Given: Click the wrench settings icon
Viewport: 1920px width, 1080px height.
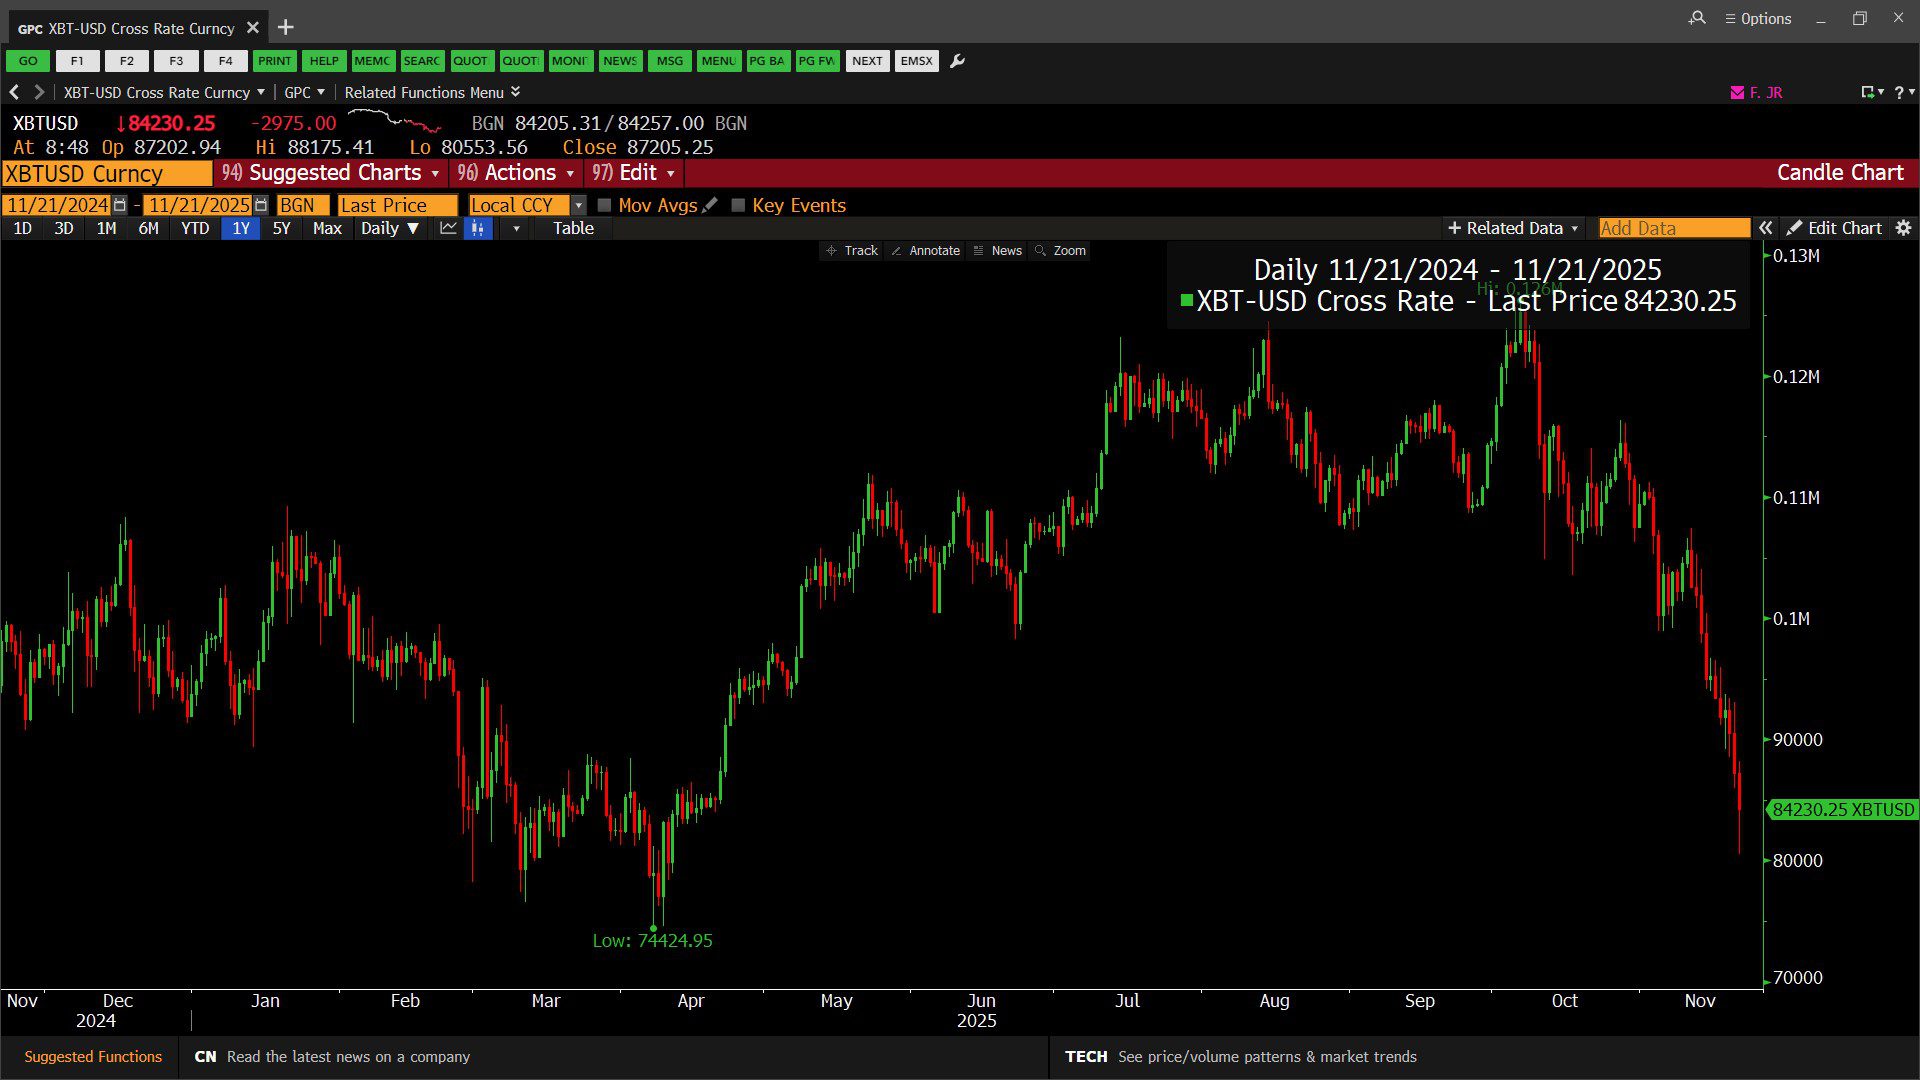Looking at the screenshot, I should tap(957, 61).
